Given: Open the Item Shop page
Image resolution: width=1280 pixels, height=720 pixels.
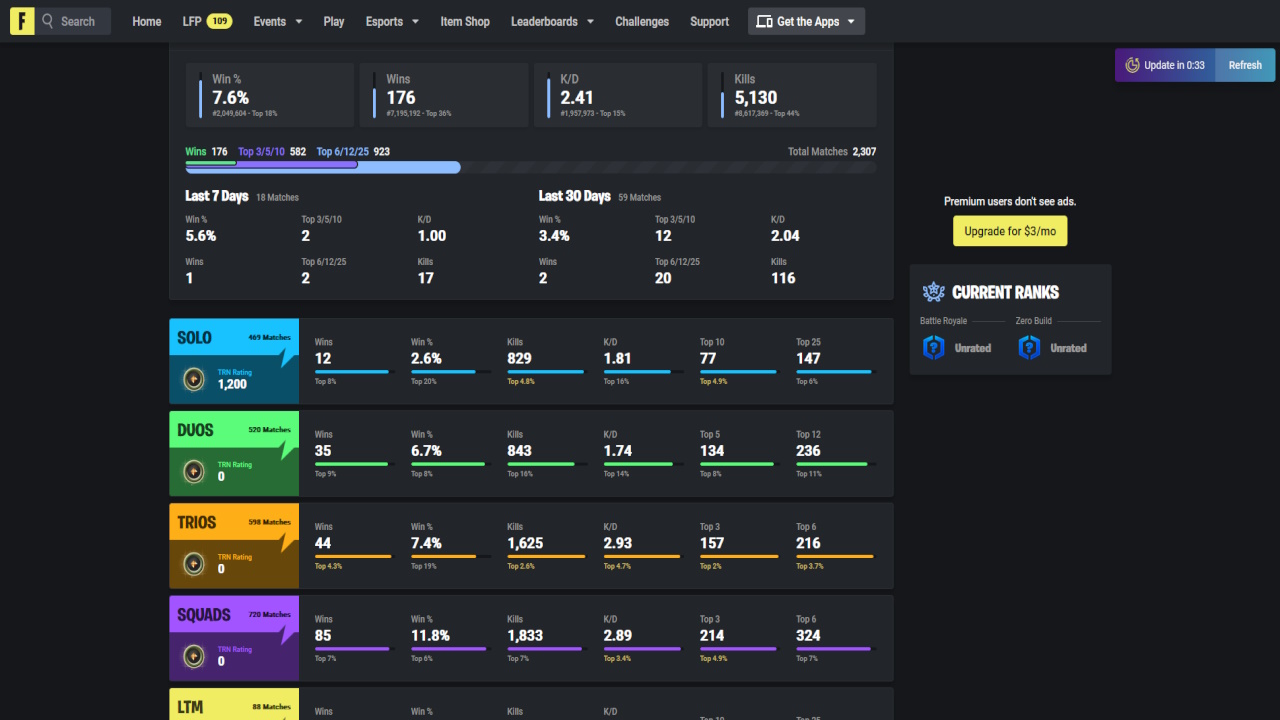Looking at the screenshot, I should pos(465,21).
